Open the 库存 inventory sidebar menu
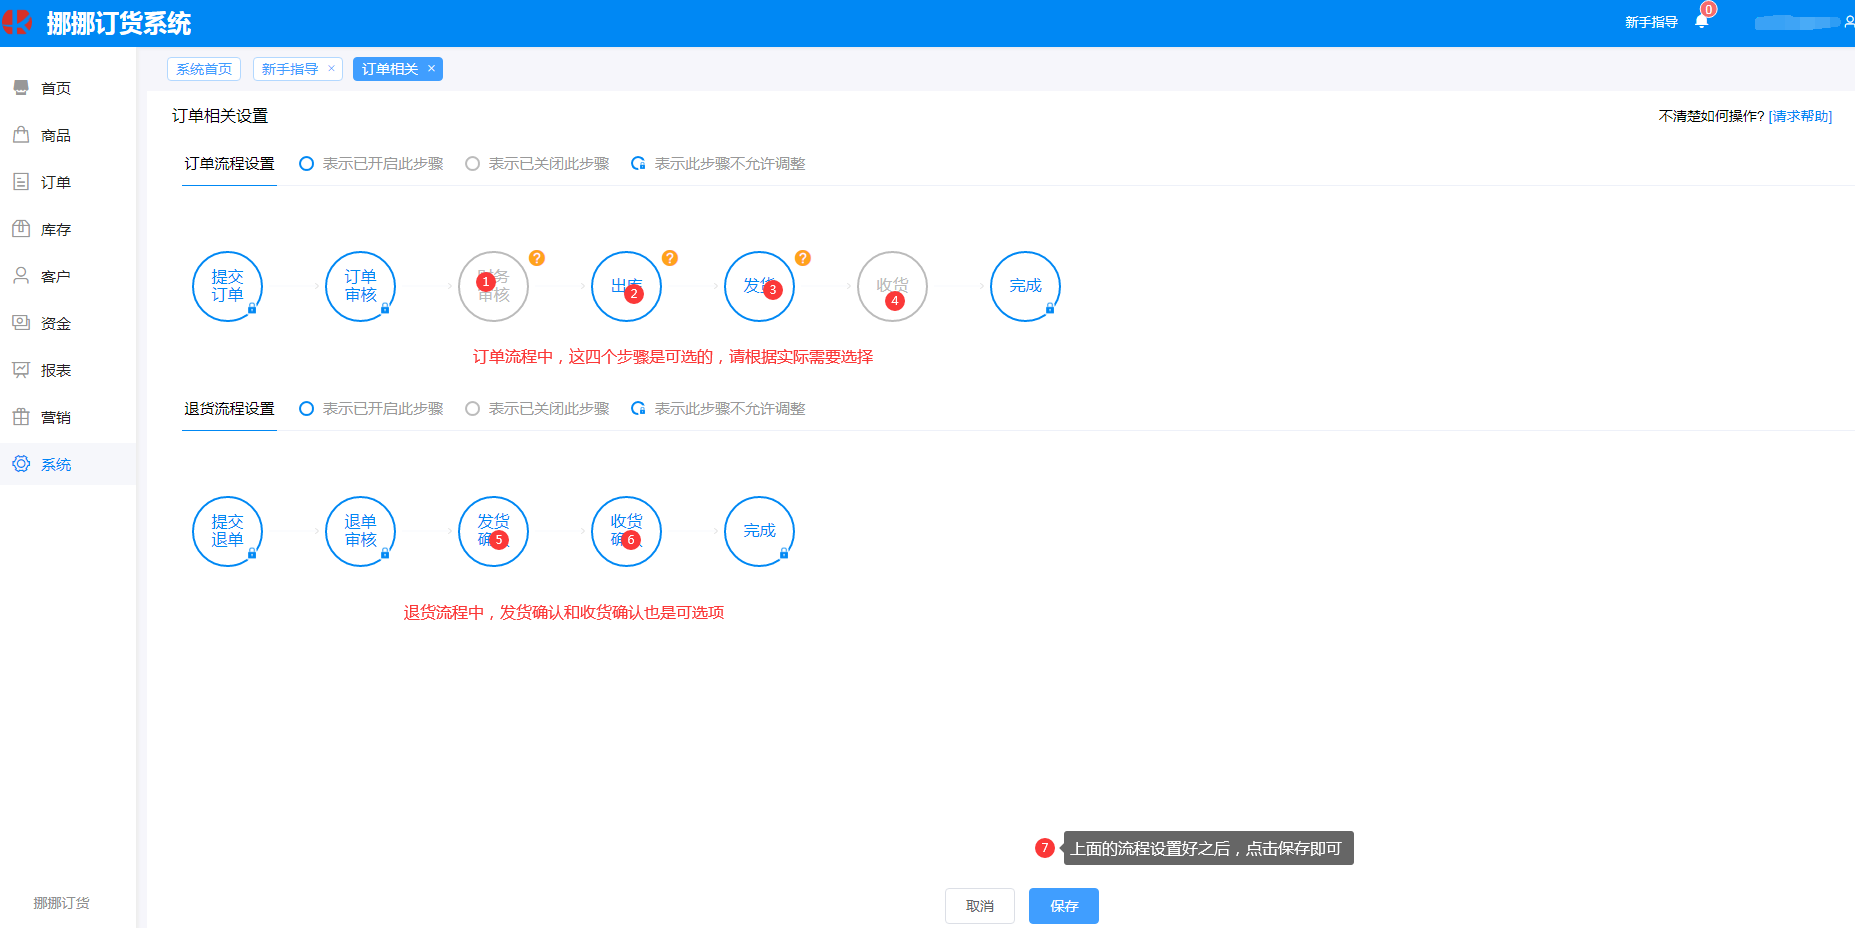The height and width of the screenshot is (928, 1855). (56, 229)
